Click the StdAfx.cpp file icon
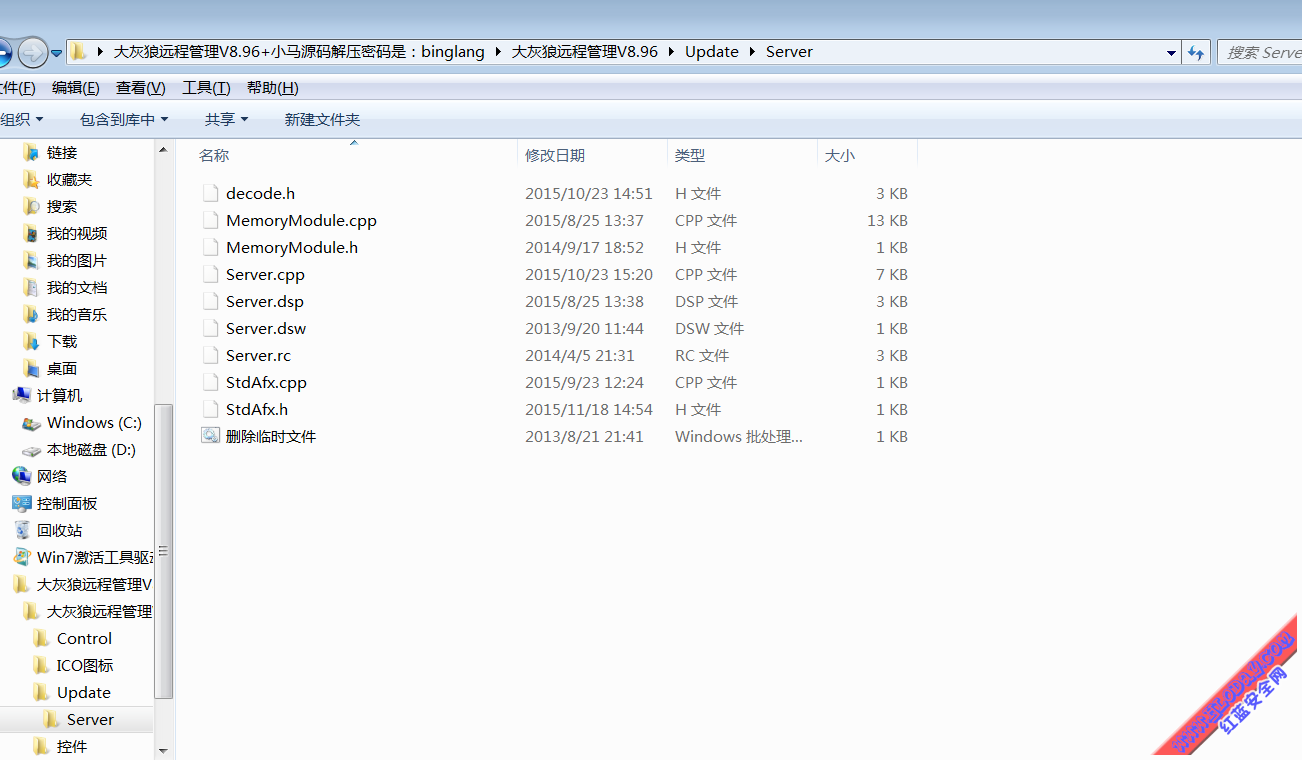 [209, 382]
